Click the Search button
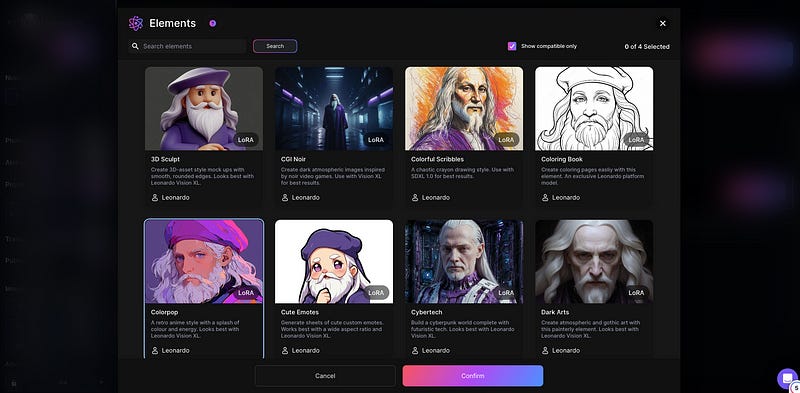This screenshot has width=800, height=393. (x=275, y=46)
